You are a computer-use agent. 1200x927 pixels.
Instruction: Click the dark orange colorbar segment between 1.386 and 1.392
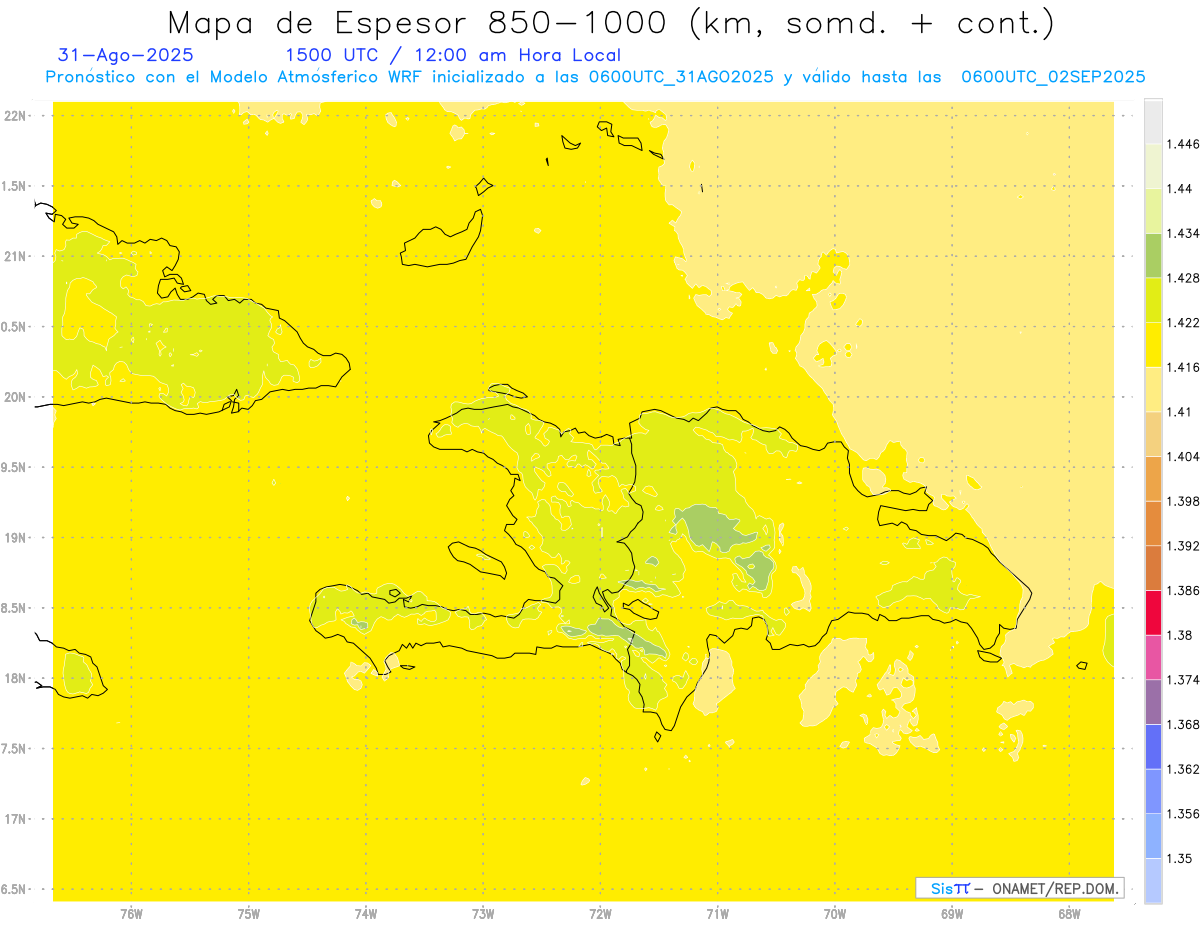click(x=1153, y=568)
